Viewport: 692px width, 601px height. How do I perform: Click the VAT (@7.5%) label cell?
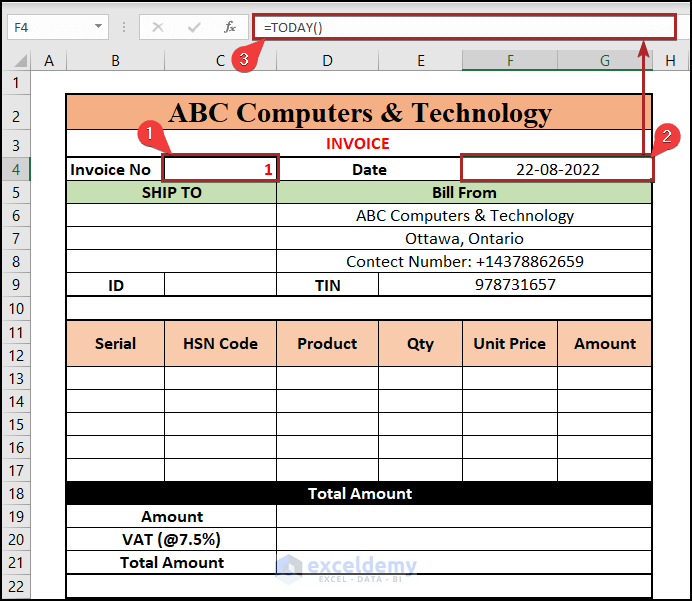click(171, 539)
